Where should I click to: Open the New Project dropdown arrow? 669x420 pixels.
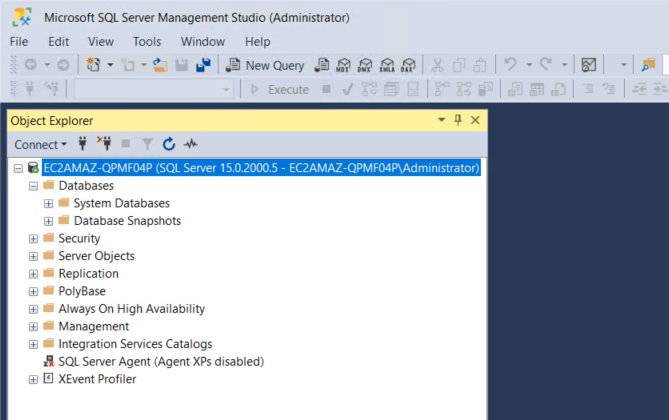pos(110,65)
